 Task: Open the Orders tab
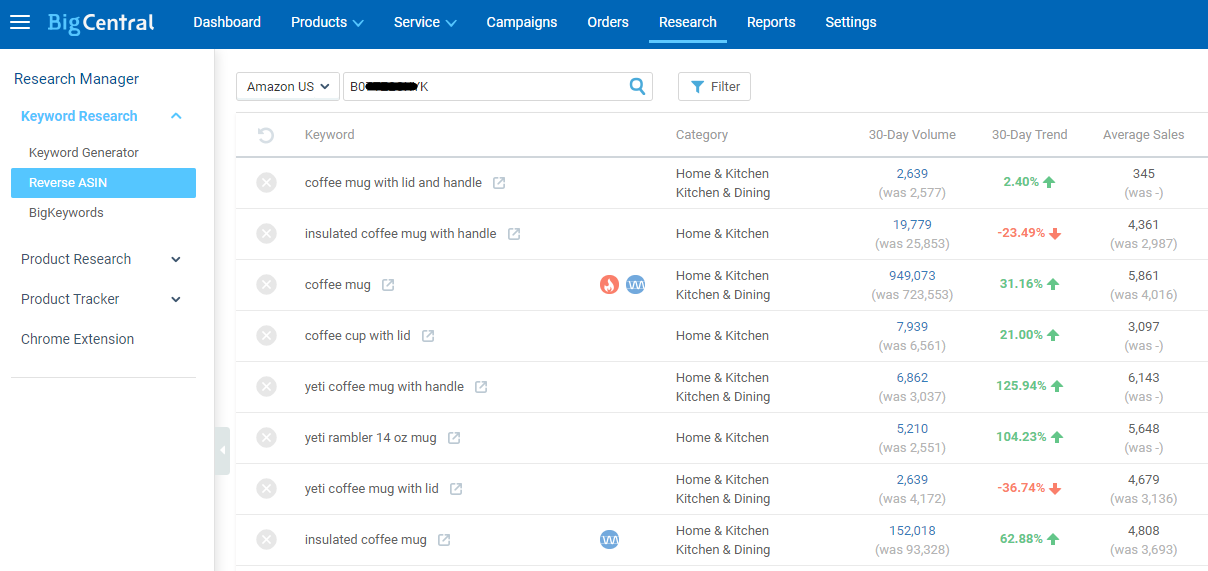(x=608, y=22)
